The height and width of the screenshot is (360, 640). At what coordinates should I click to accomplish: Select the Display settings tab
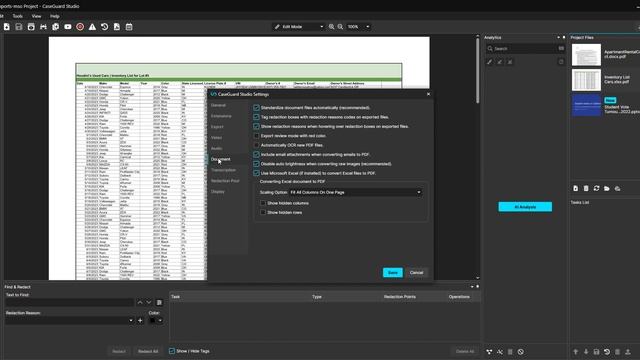218,192
